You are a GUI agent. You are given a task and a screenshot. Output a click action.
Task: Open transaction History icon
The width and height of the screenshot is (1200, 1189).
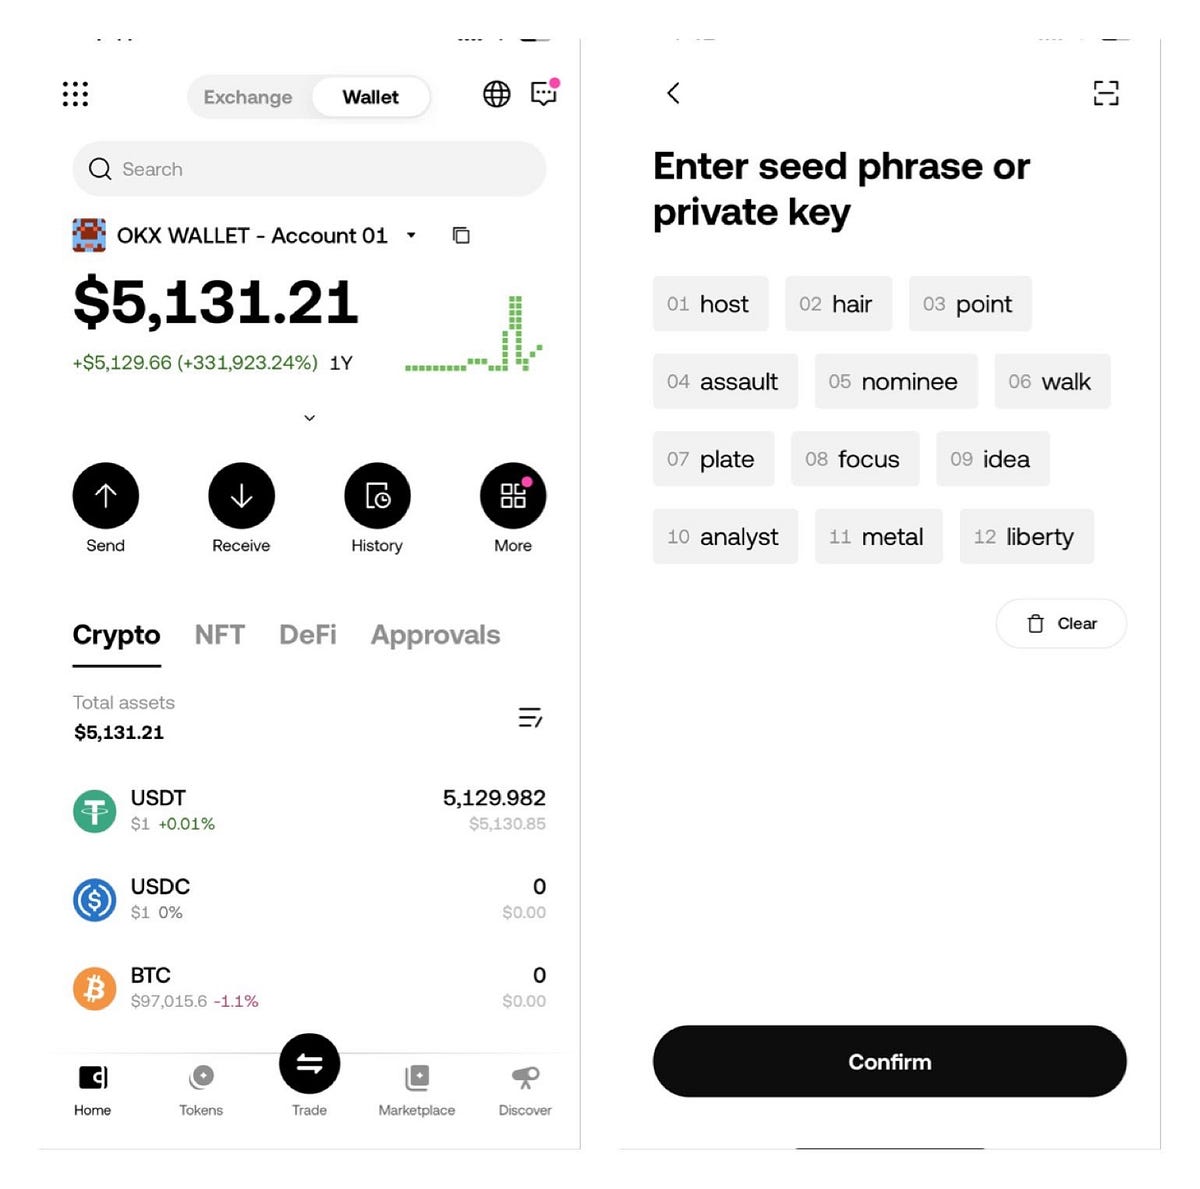[377, 494]
